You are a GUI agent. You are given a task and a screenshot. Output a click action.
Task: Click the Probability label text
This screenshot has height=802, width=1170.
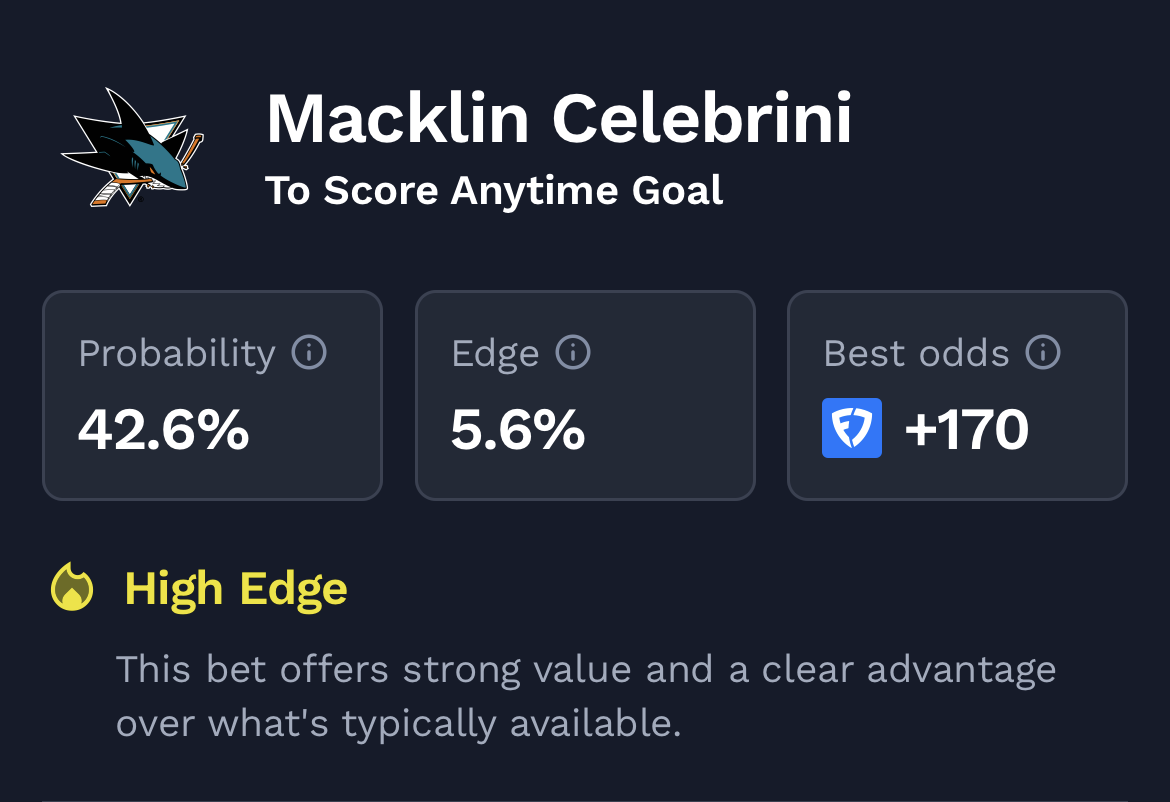coord(177,353)
